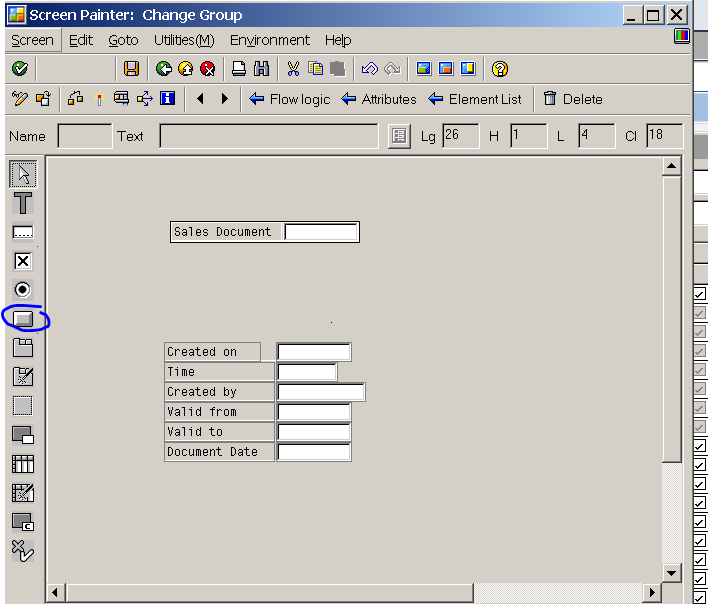Click the Element List button

coord(475,99)
